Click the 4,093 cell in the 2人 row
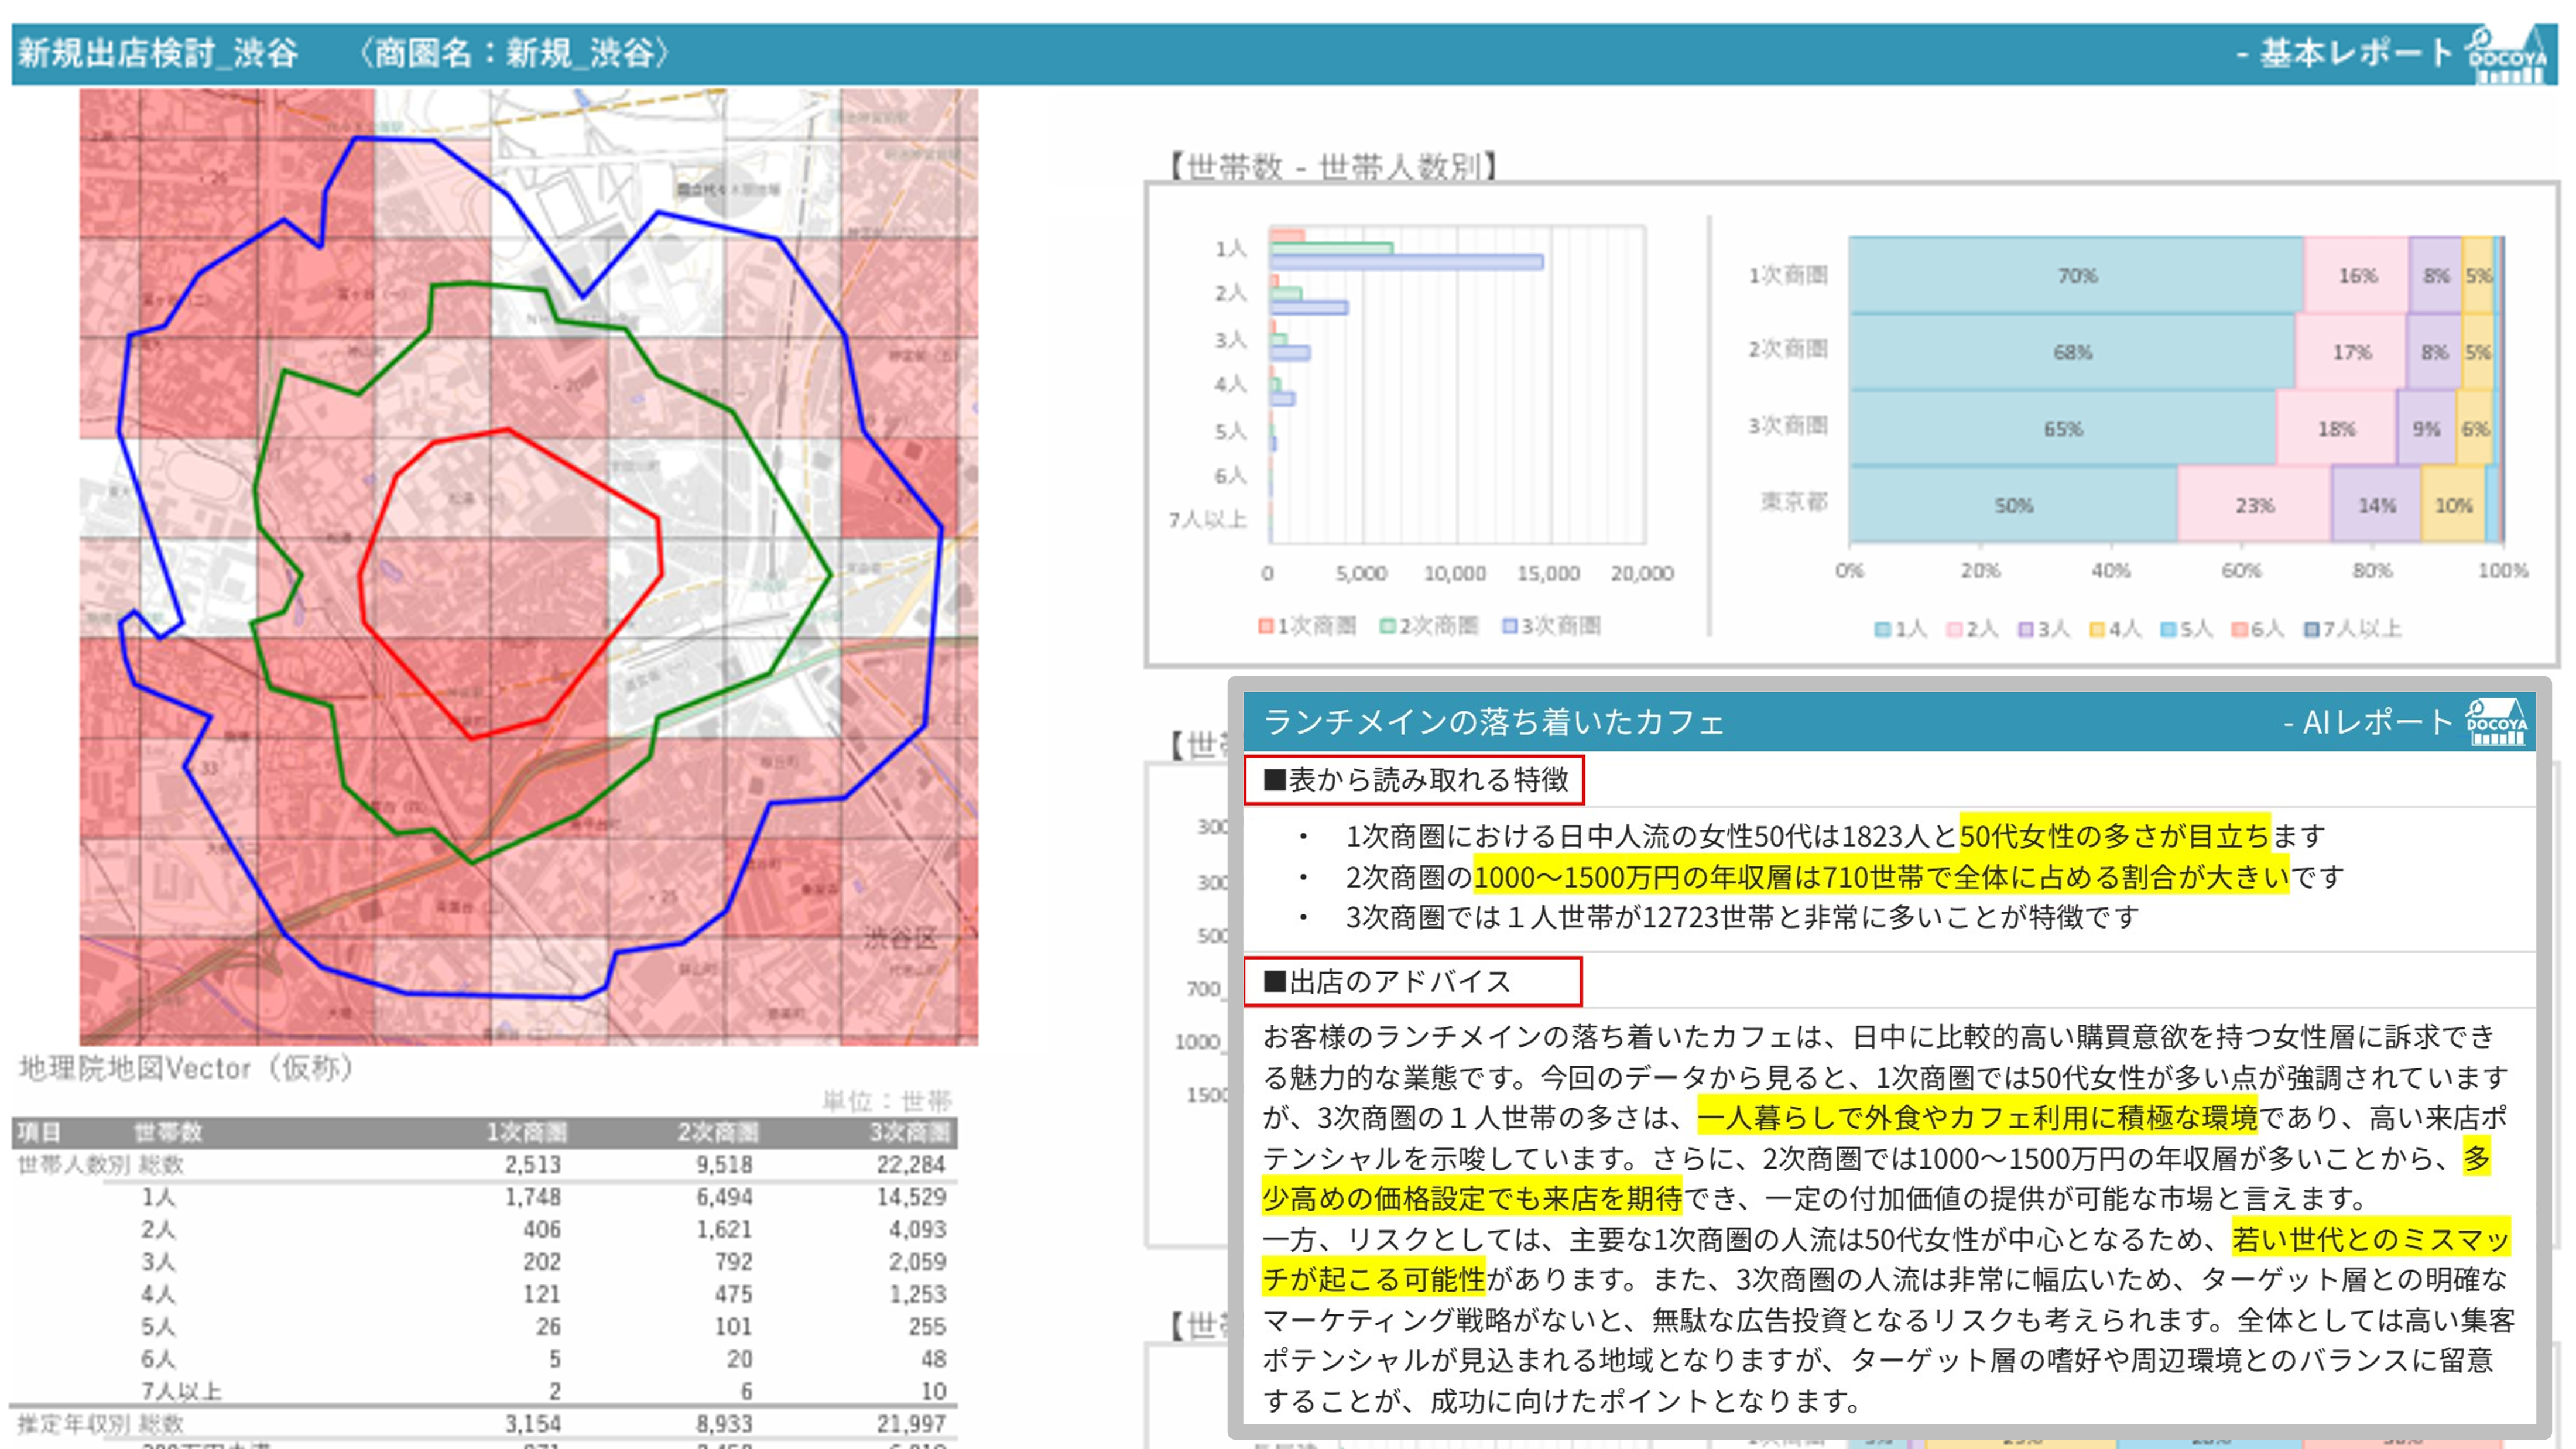The image size is (2576, 1449). pos(917,1230)
